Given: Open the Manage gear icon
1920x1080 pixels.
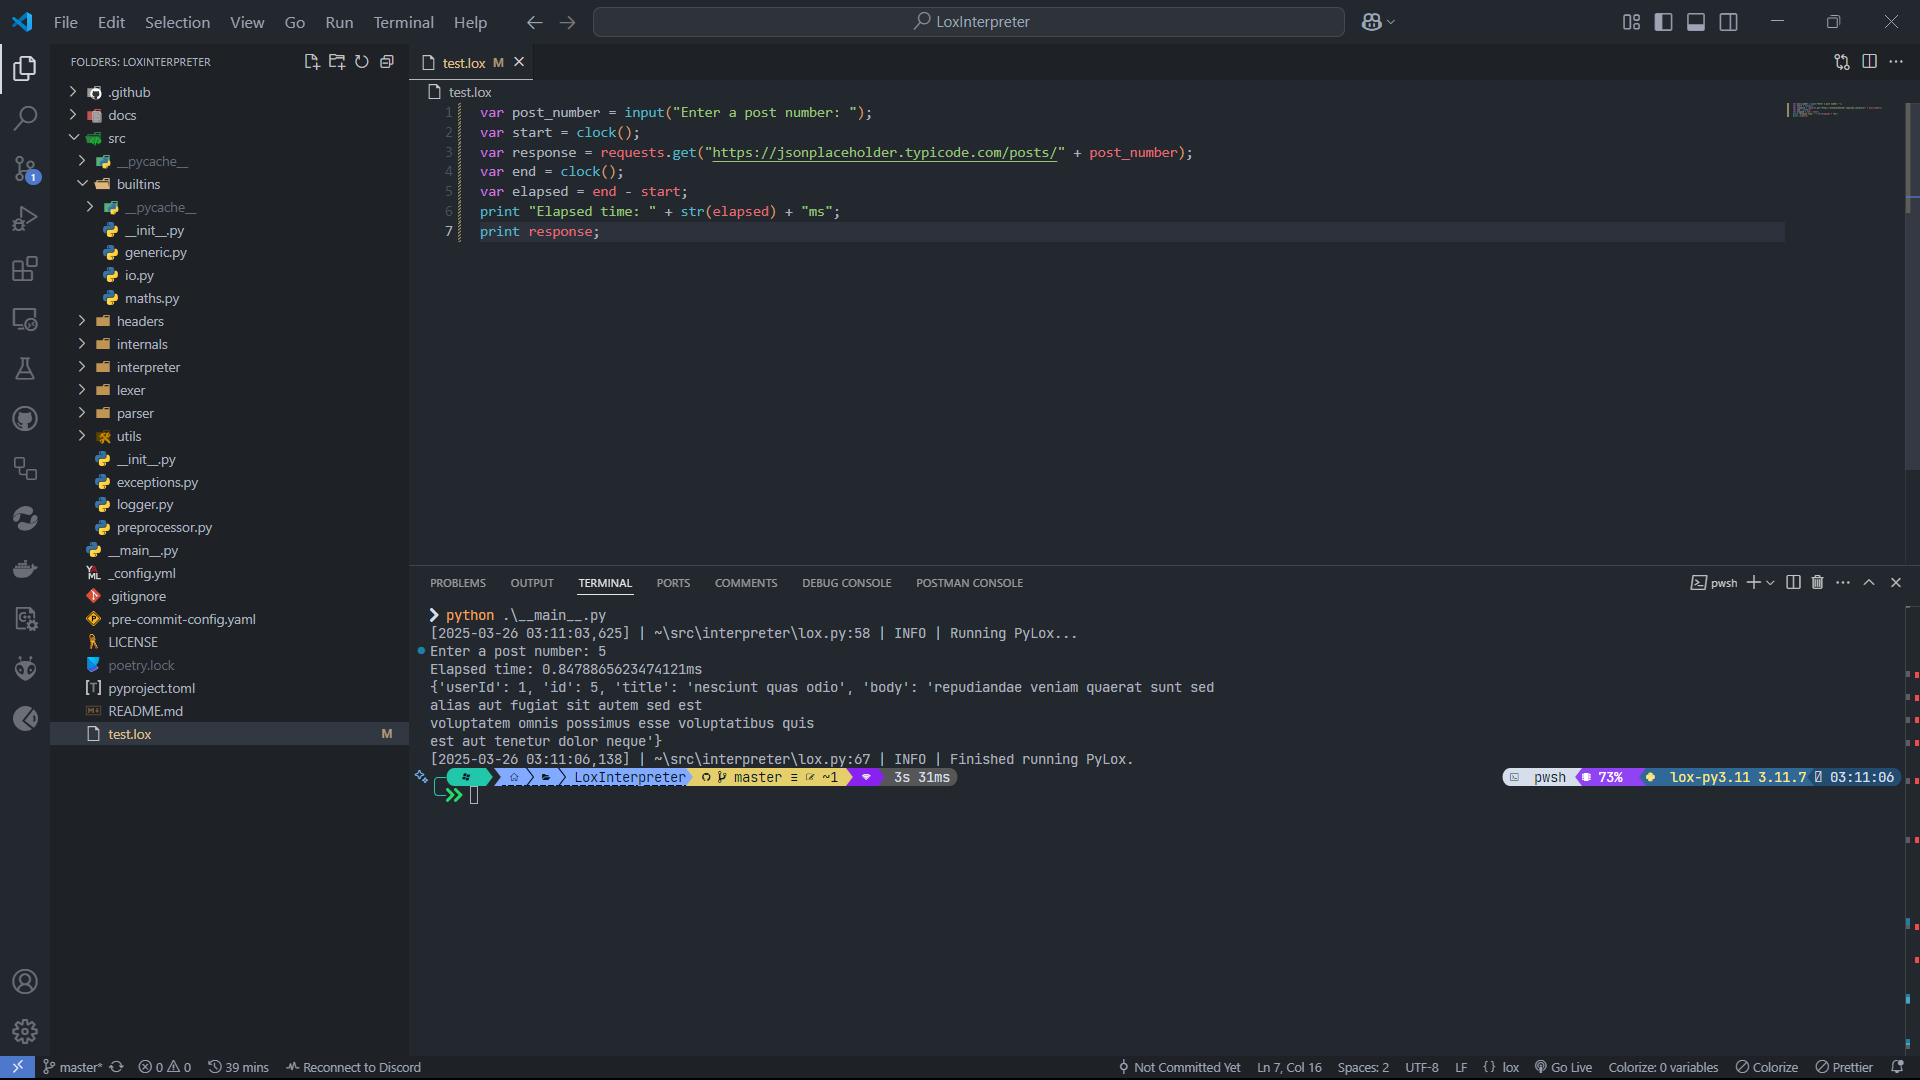Looking at the screenshot, I should pos(25,1031).
